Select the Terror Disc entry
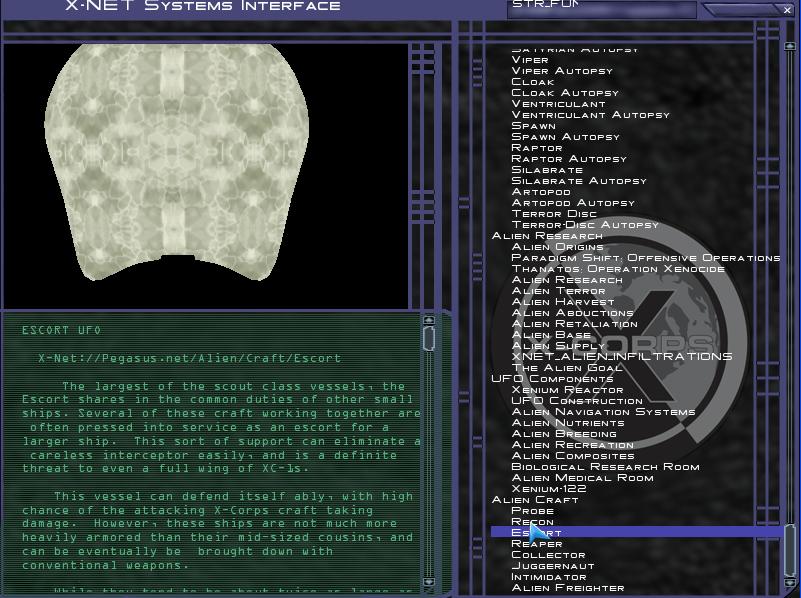The image size is (801, 598). click(554, 213)
